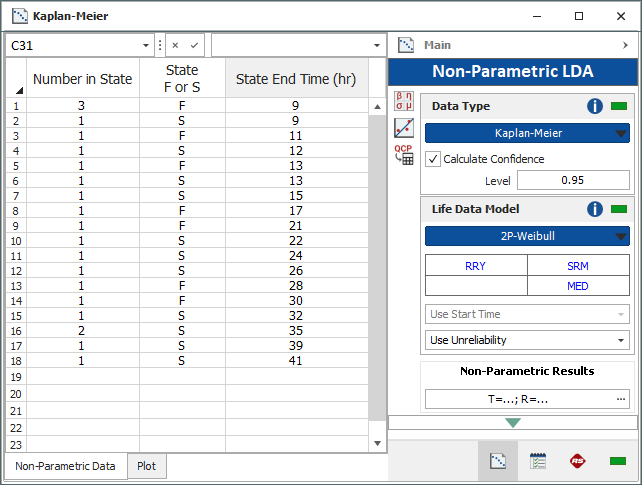Maximize the Kaplan-Meier window
This screenshot has height=485, width=642.
click(x=579, y=16)
